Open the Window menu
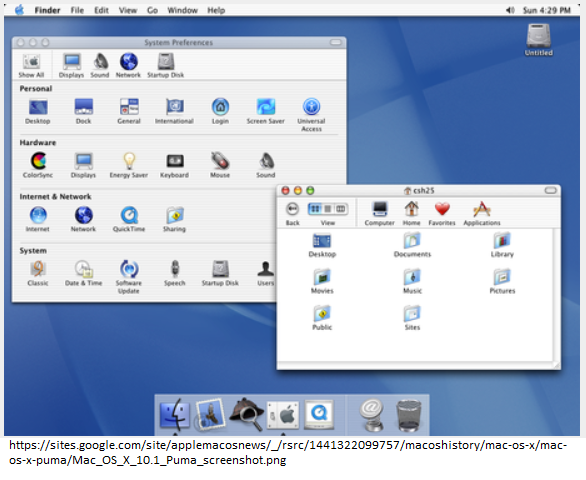 pos(182,10)
